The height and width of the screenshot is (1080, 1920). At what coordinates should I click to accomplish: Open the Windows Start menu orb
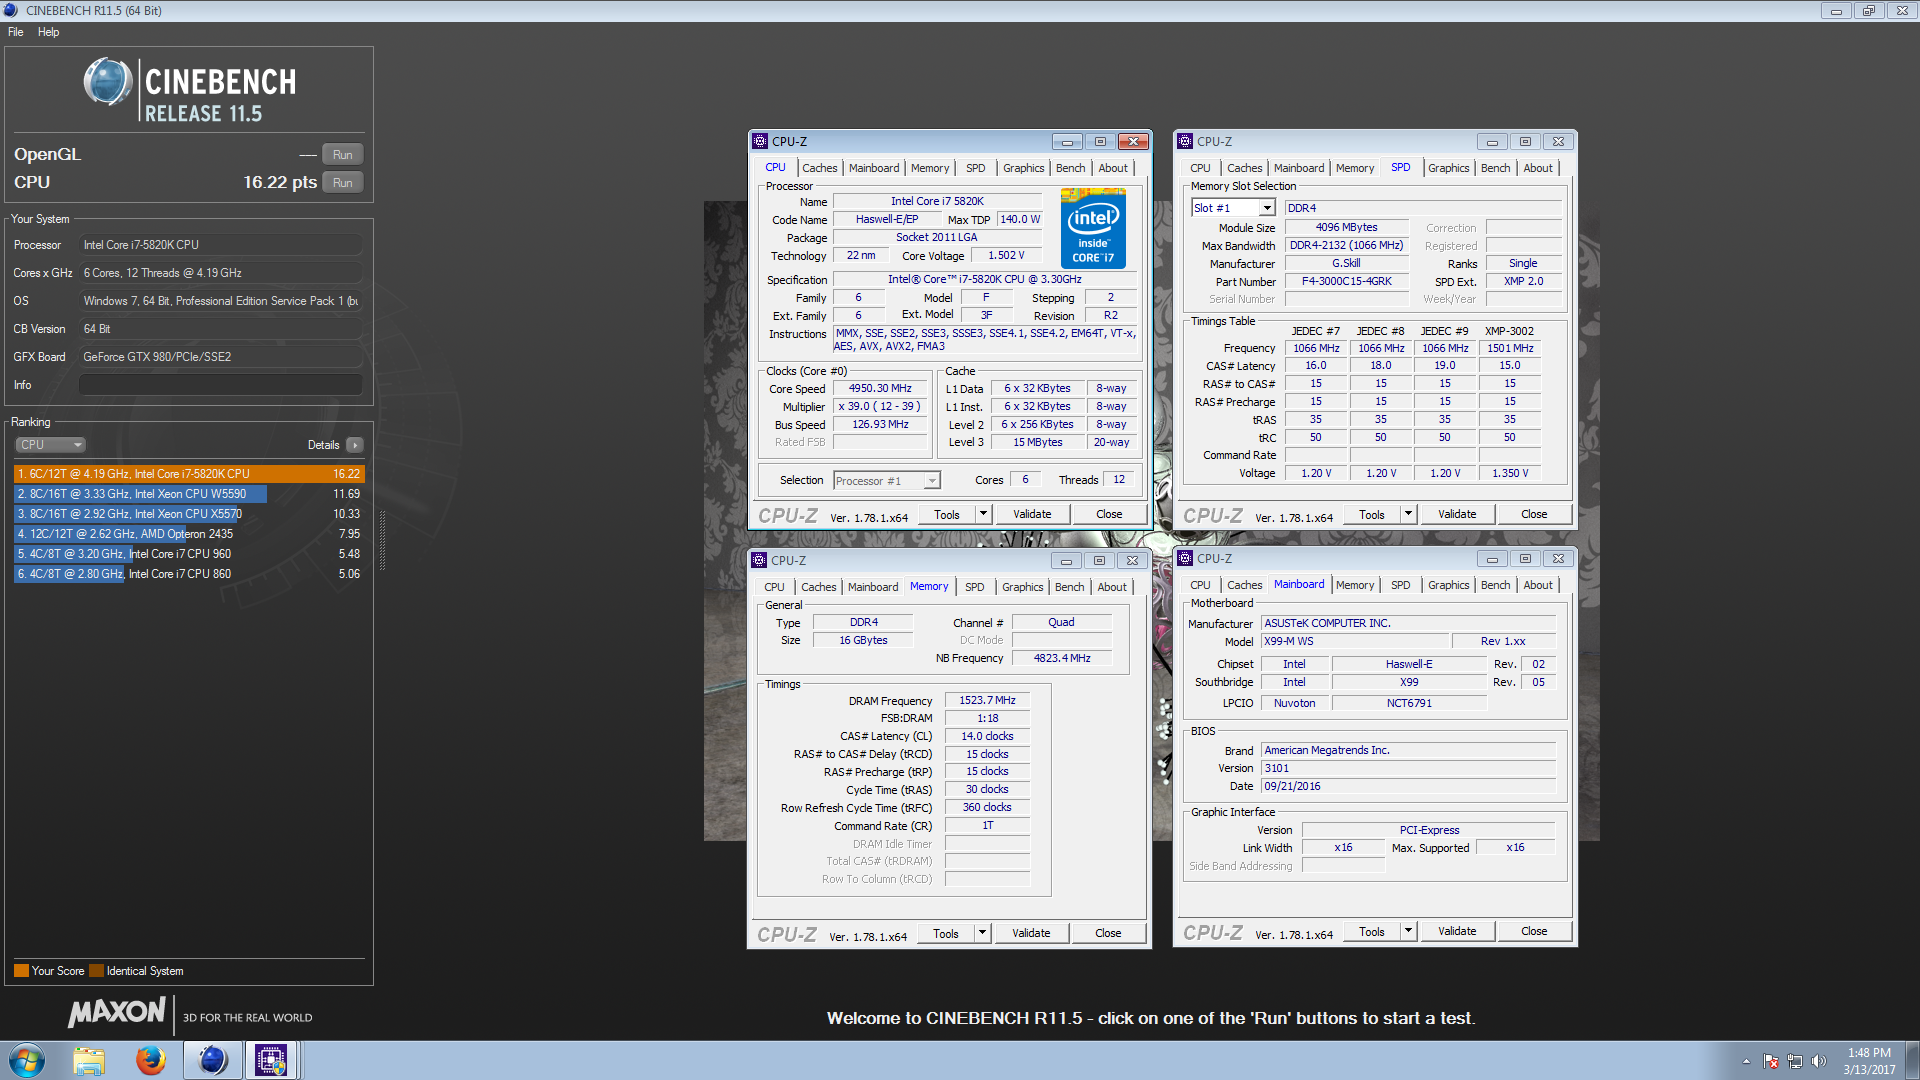27,1060
